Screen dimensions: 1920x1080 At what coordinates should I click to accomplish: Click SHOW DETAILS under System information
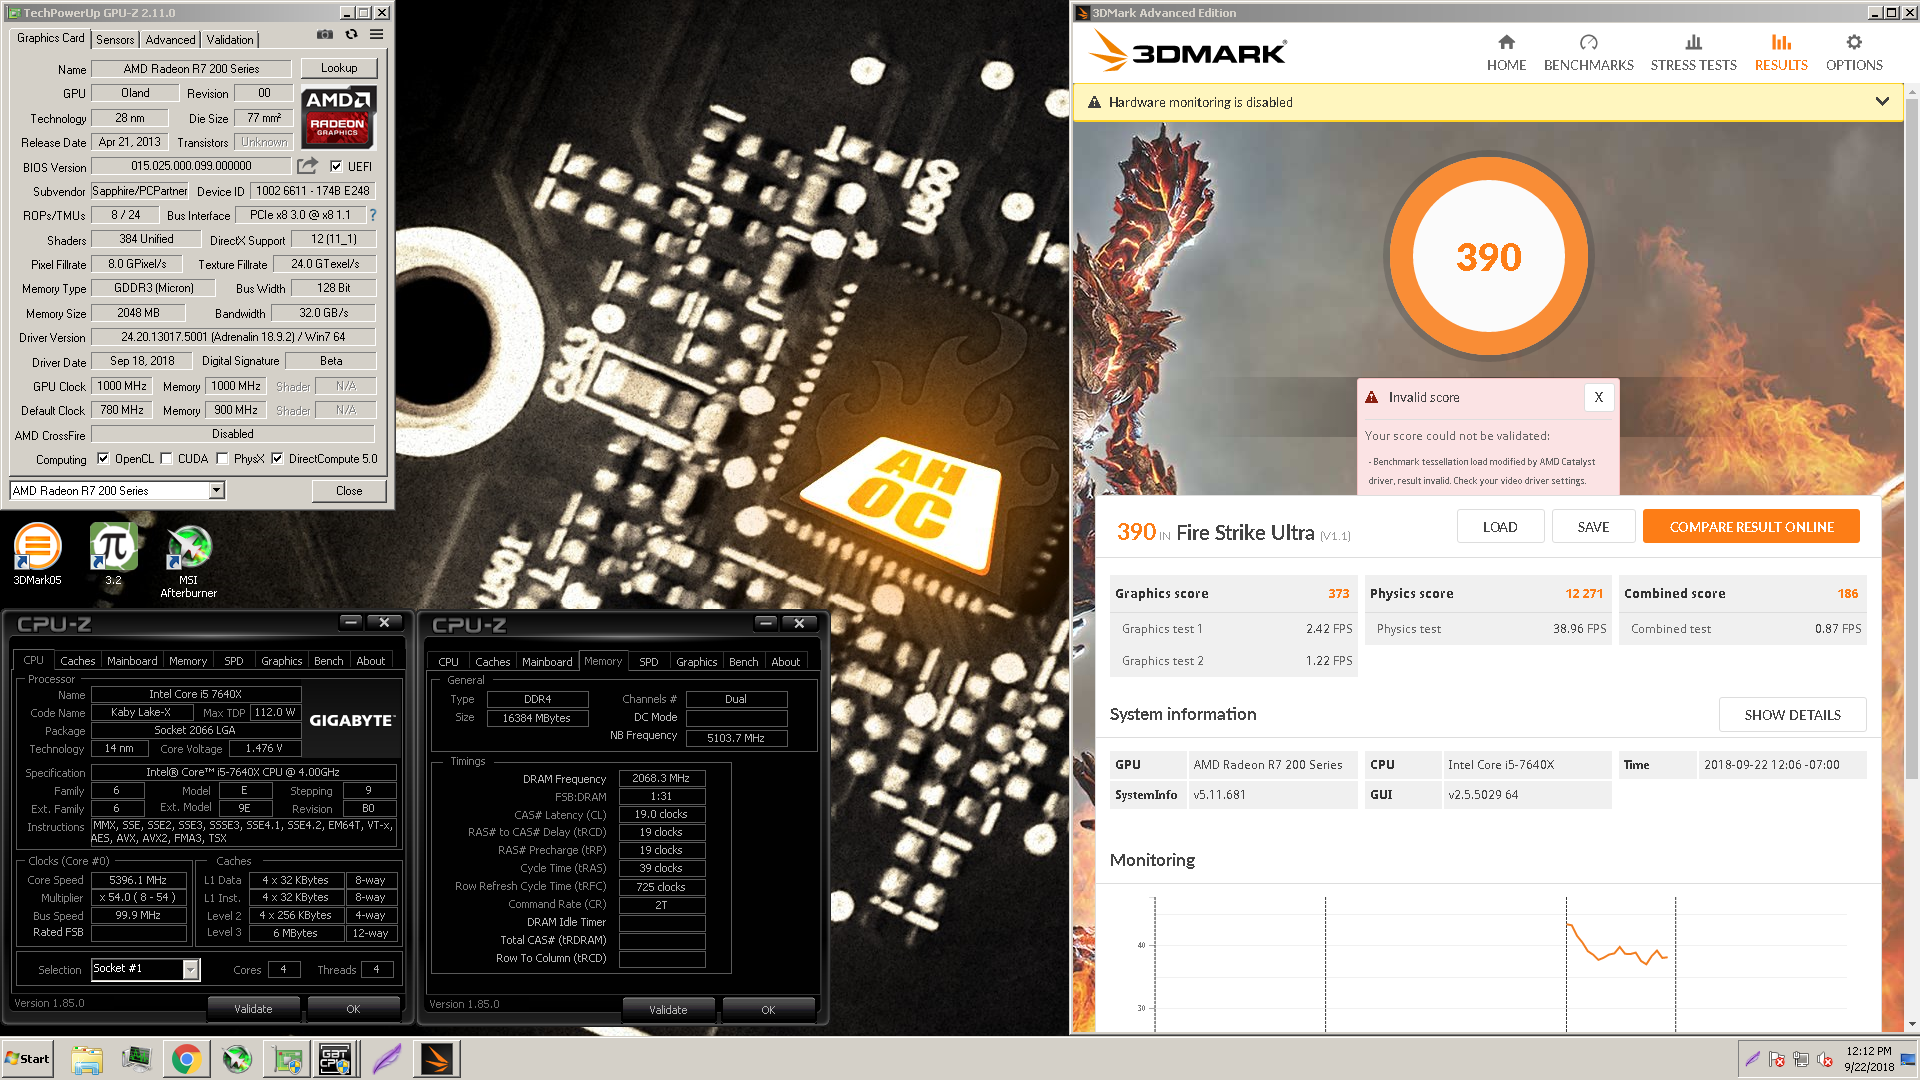[x=1792, y=715]
